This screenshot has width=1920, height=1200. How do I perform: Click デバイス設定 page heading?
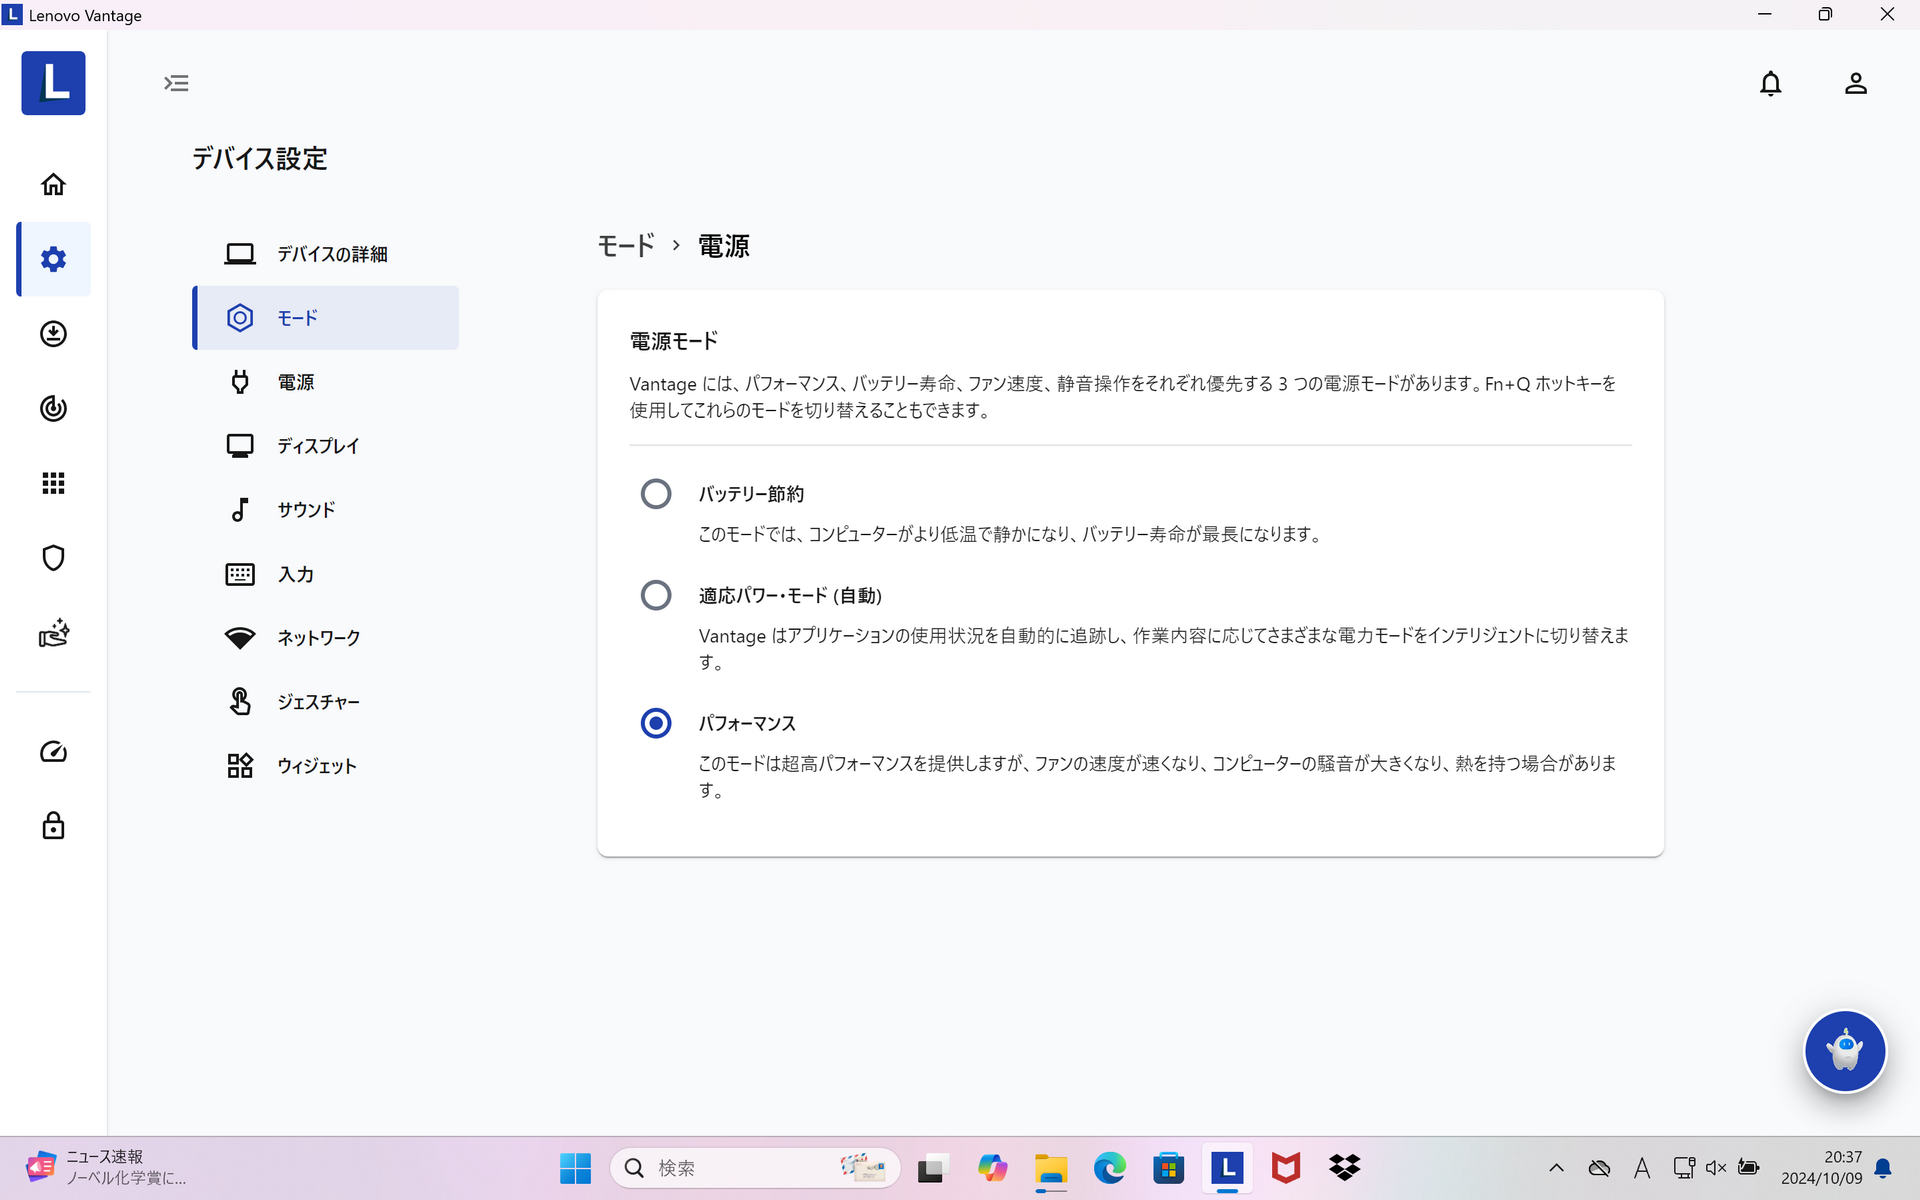pos(260,159)
